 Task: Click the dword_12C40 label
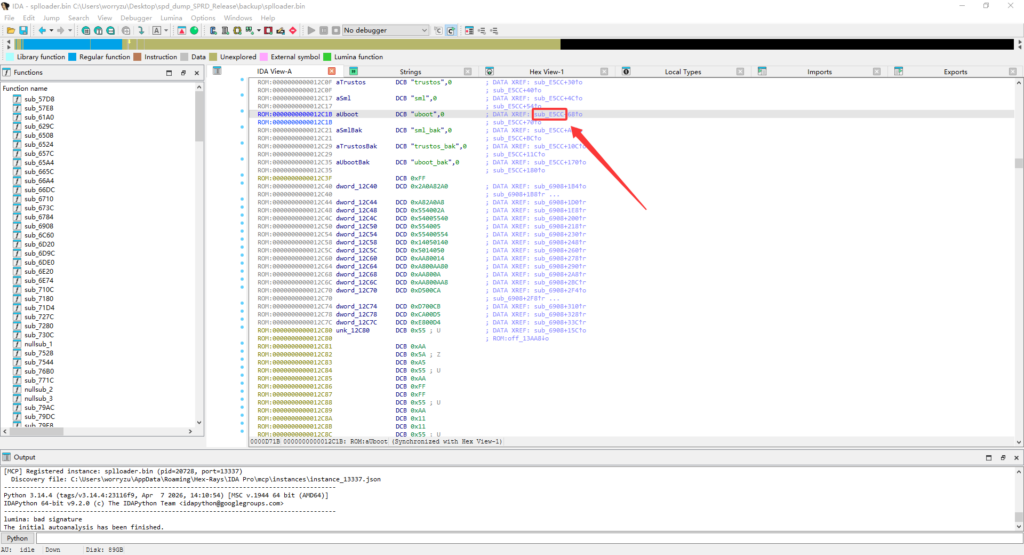(356, 186)
